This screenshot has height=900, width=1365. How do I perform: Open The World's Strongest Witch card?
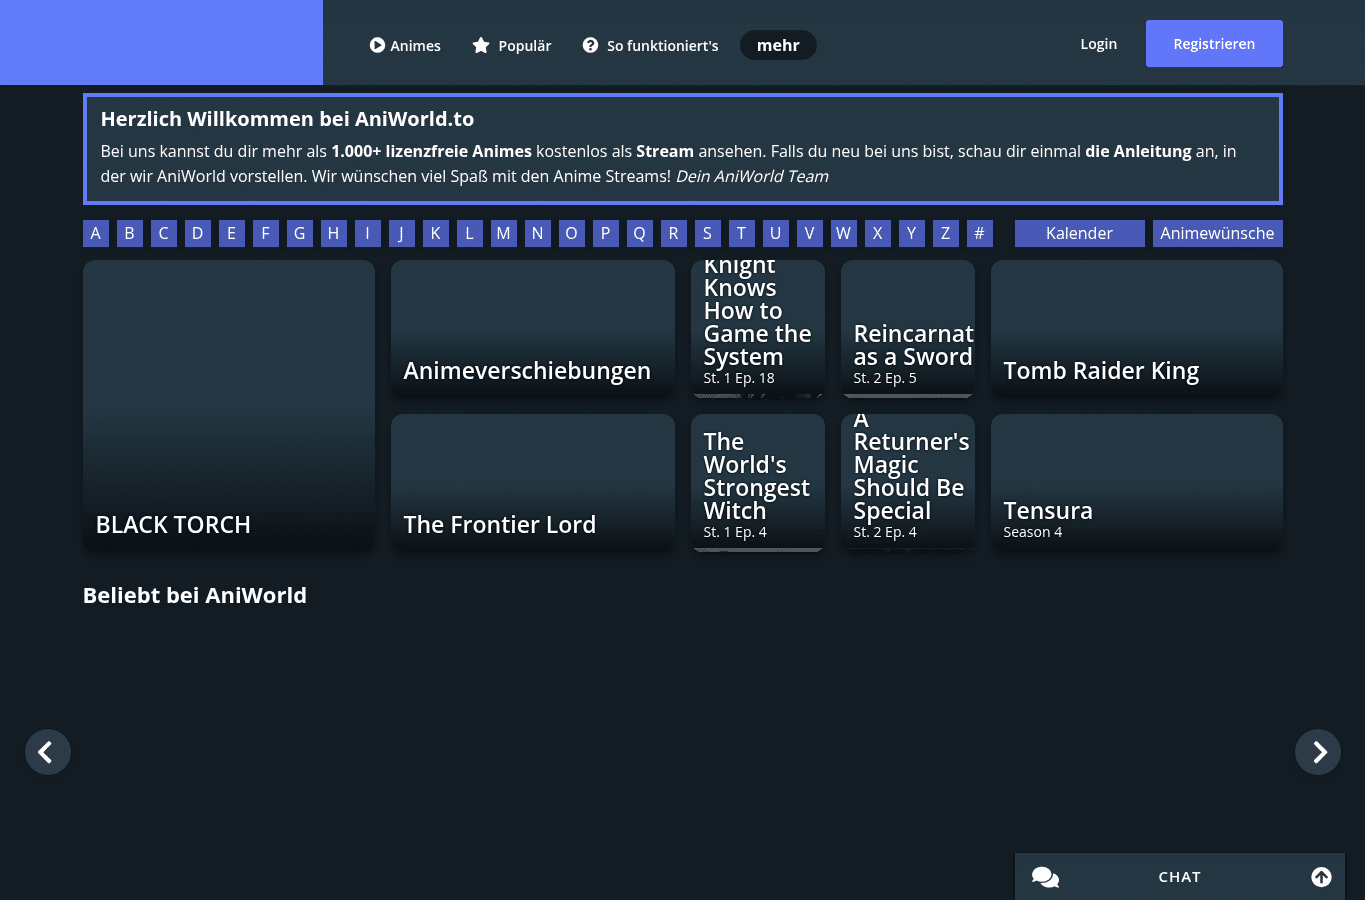pyautogui.click(x=758, y=482)
